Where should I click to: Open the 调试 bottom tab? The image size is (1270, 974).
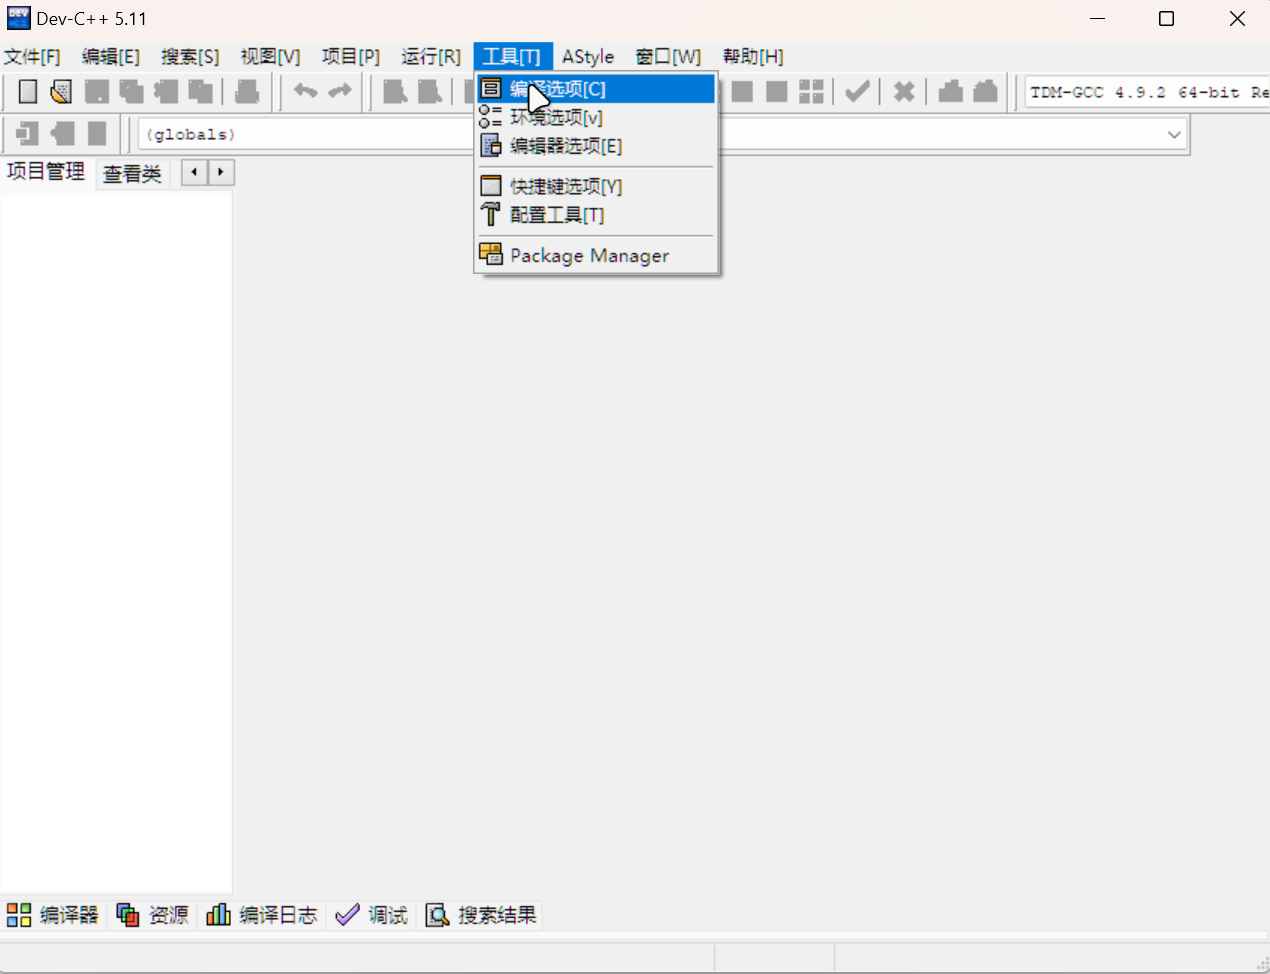click(372, 915)
